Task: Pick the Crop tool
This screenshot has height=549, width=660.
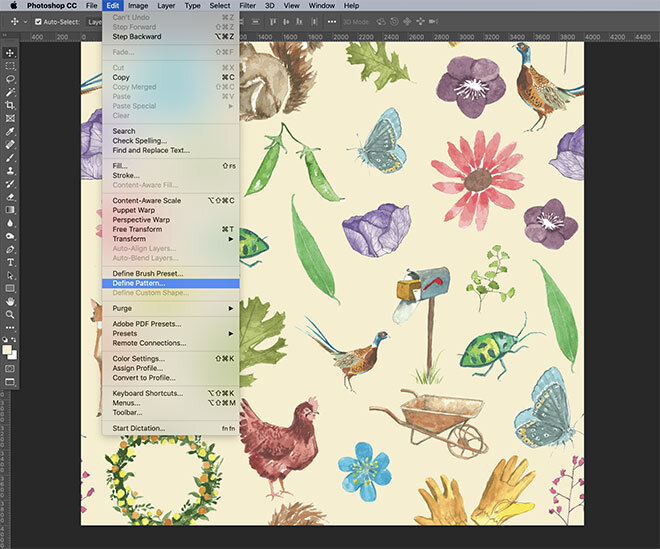Action: [10, 105]
